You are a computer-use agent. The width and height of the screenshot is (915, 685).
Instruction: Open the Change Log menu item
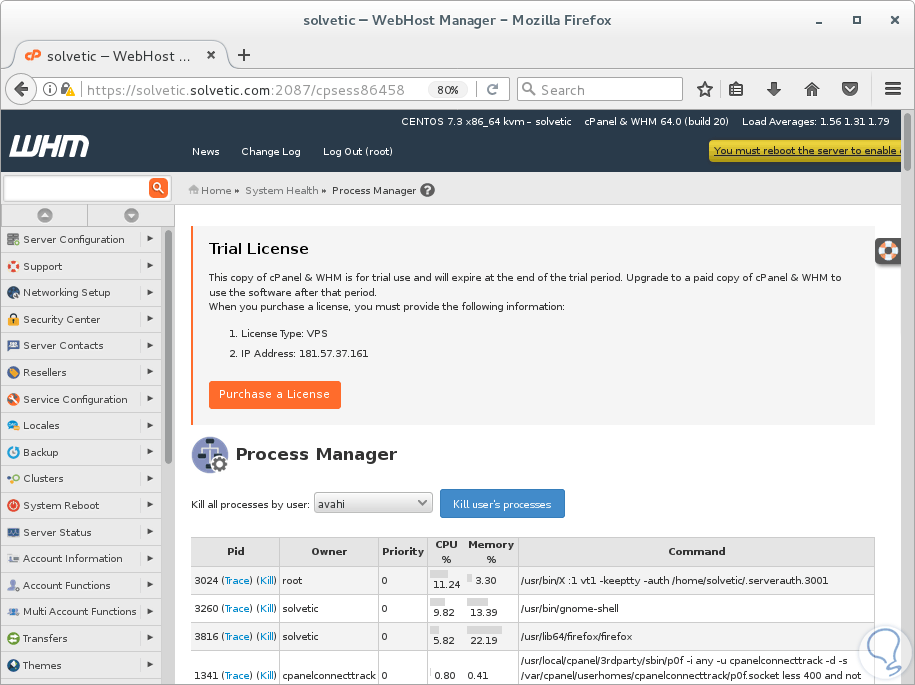pos(271,151)
